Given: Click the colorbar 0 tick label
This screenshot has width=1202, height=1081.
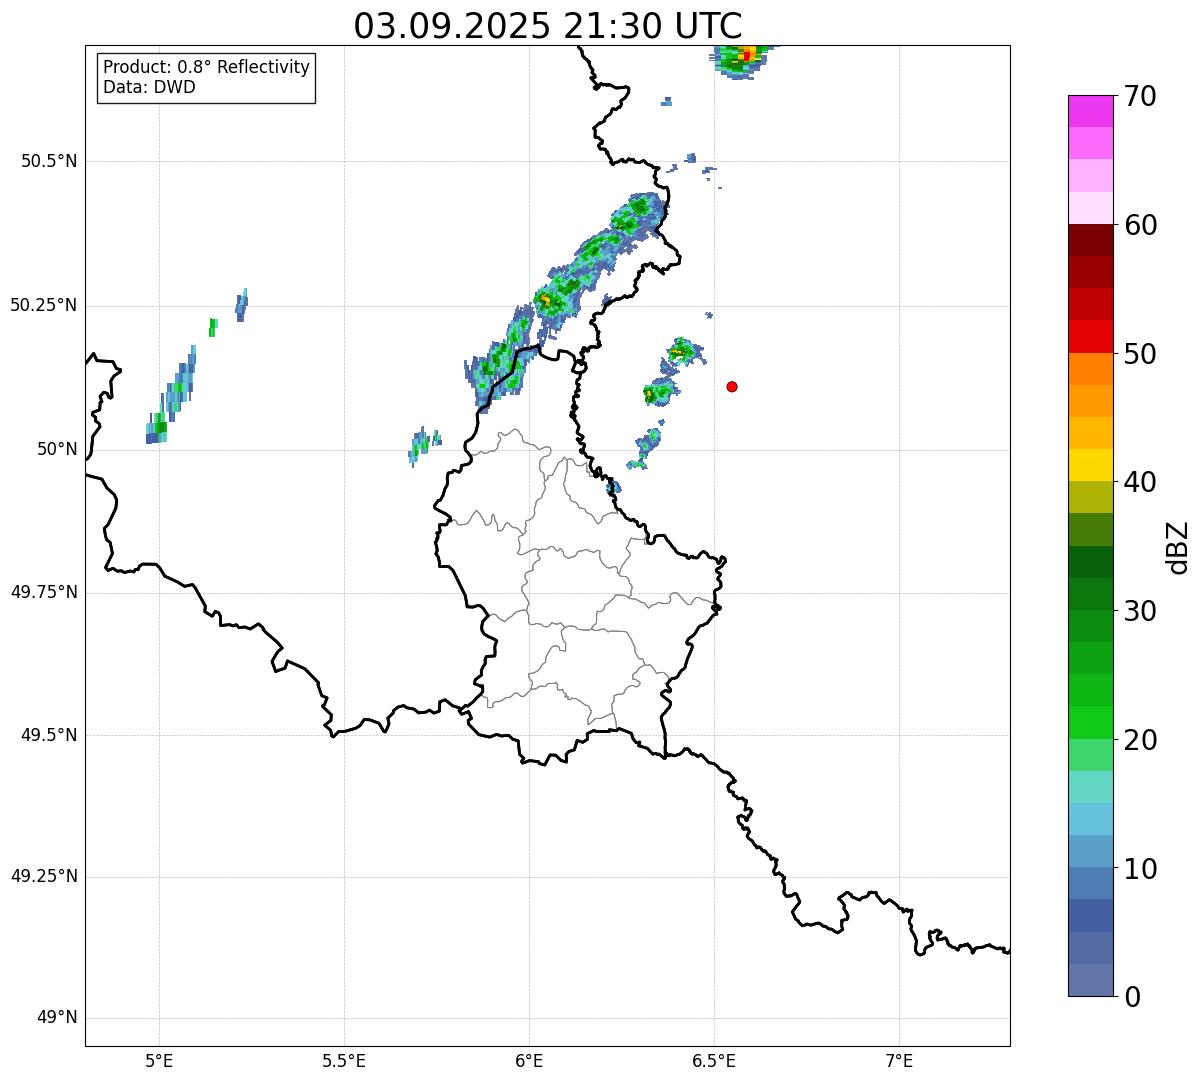Looking at the screenshot, I should coord(1132,997).
